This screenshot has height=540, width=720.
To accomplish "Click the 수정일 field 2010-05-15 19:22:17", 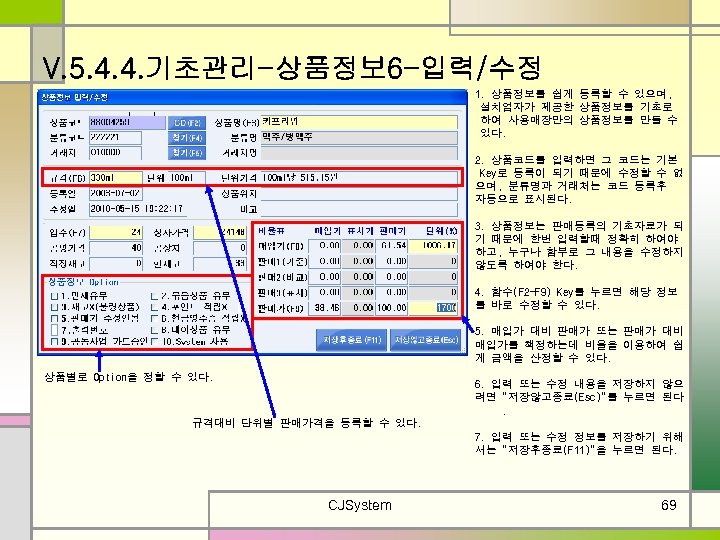I will 138,209.
